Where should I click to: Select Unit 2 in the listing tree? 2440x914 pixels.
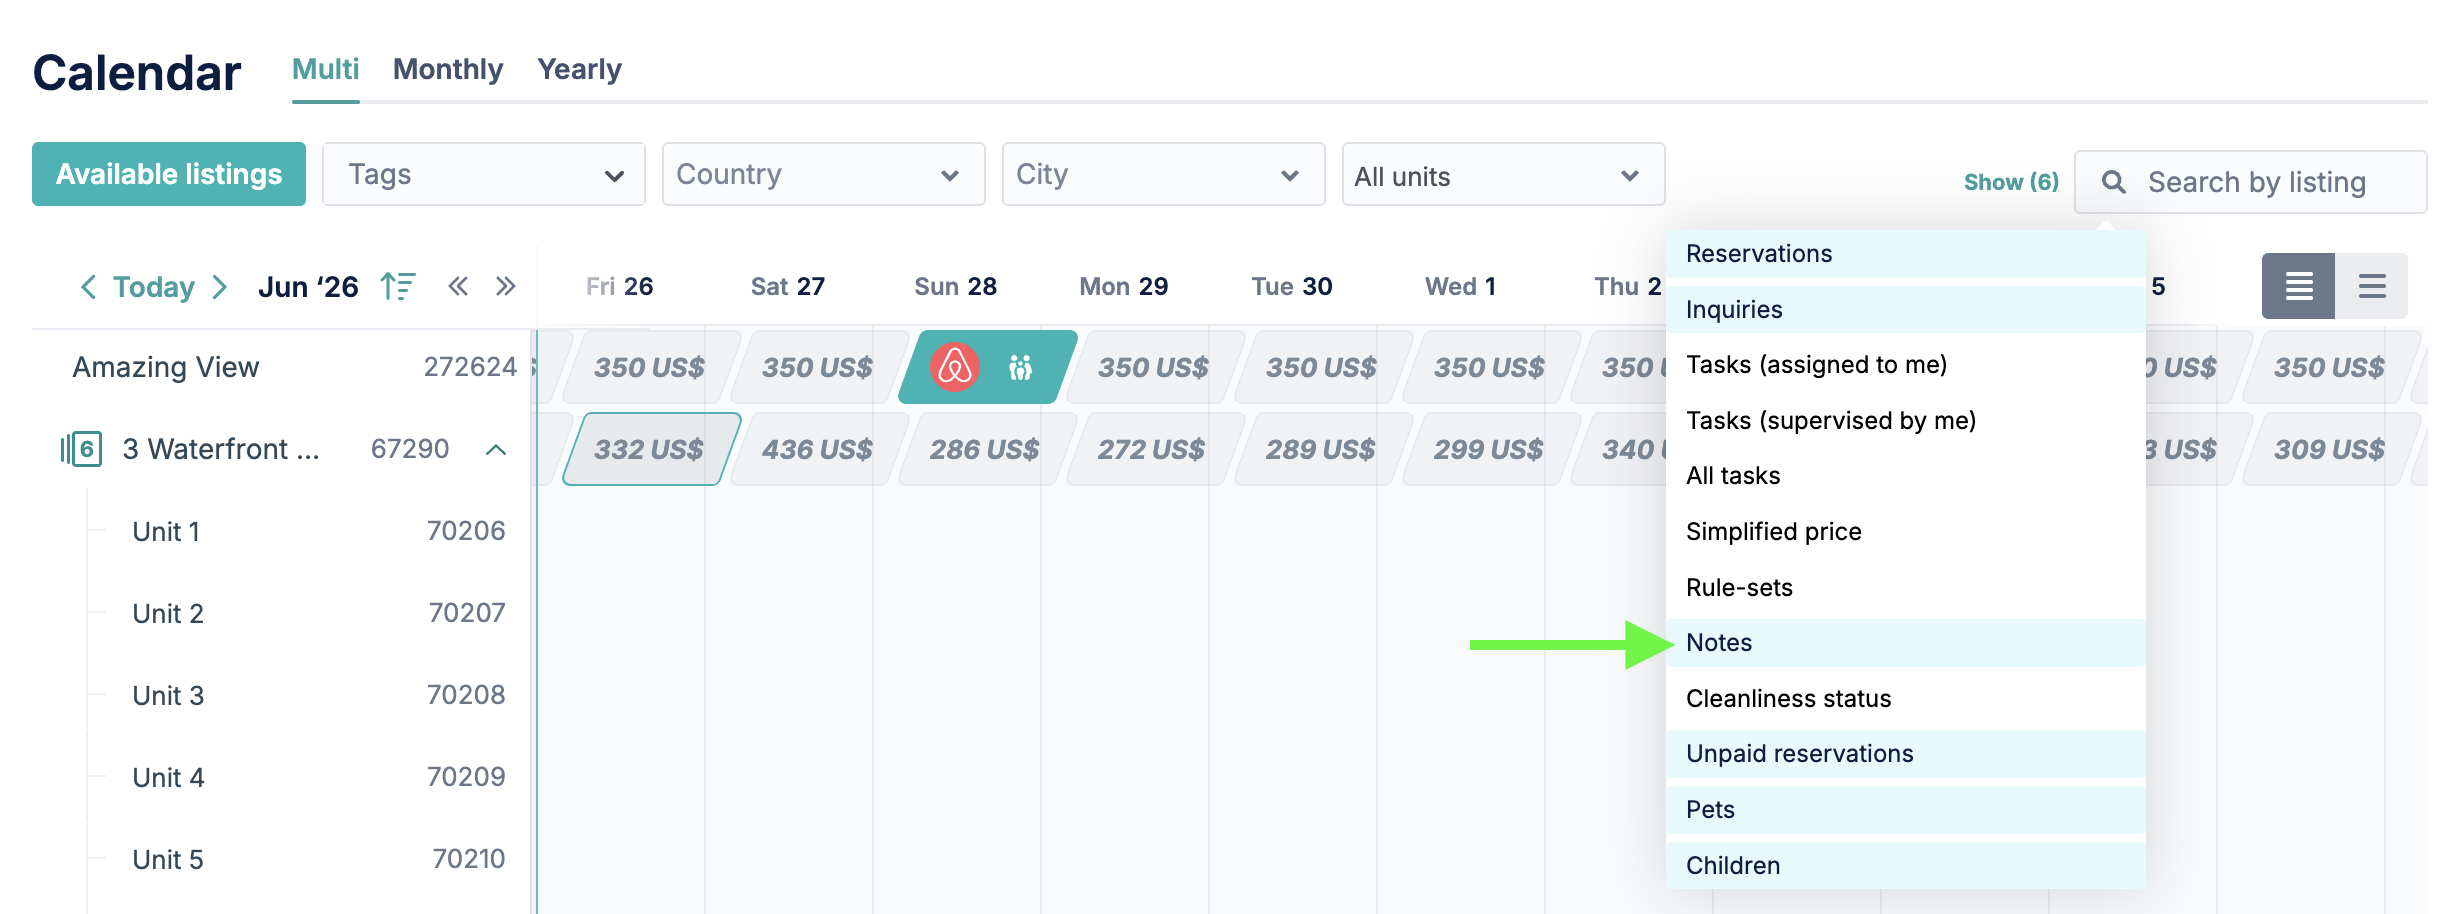[x=168, y=613]
